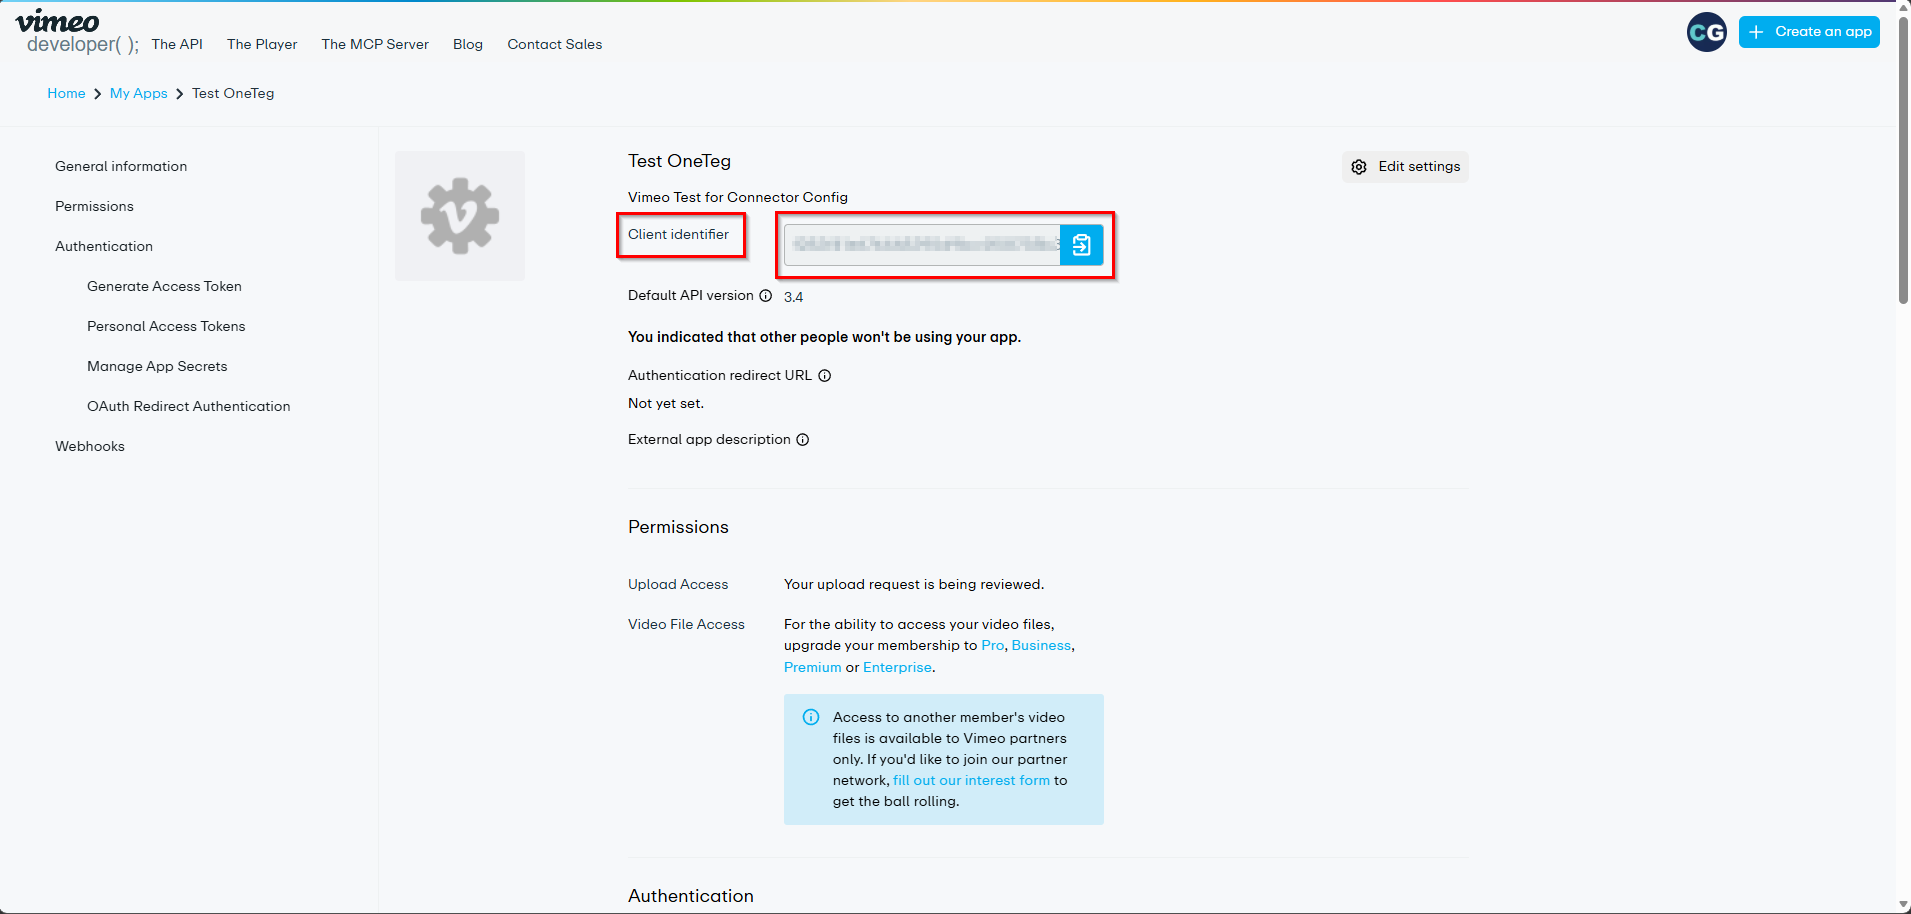Select General information in sidebar
Screen dimensions: 1911x914
point(121,166)
